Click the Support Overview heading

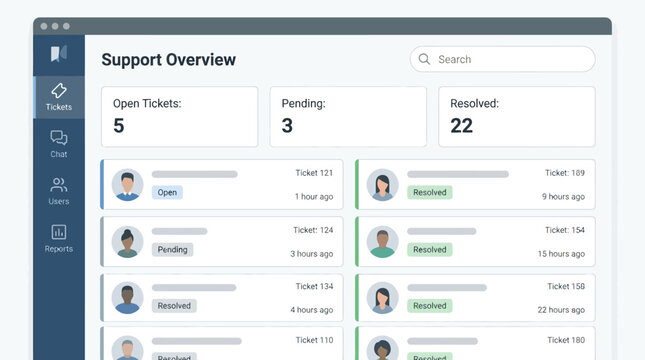coord(169,60)
